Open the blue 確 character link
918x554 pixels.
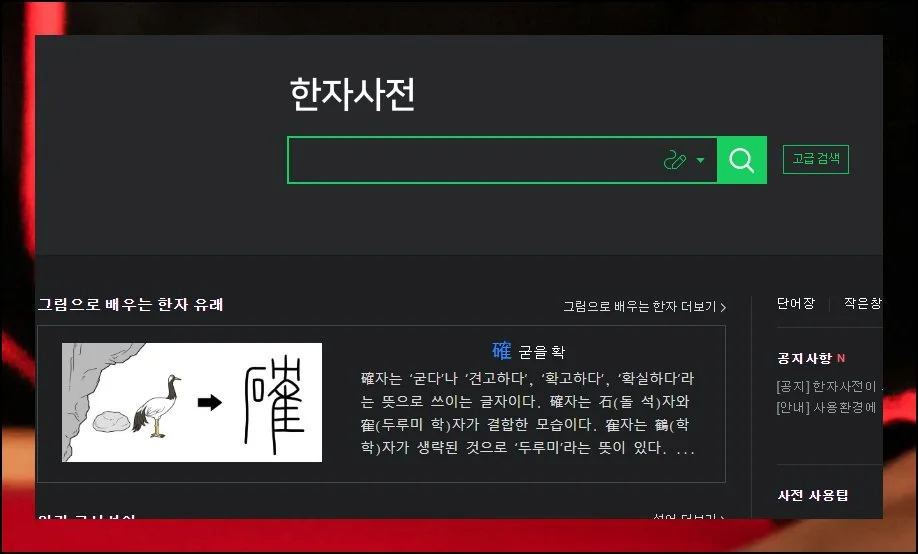(502, 351)
